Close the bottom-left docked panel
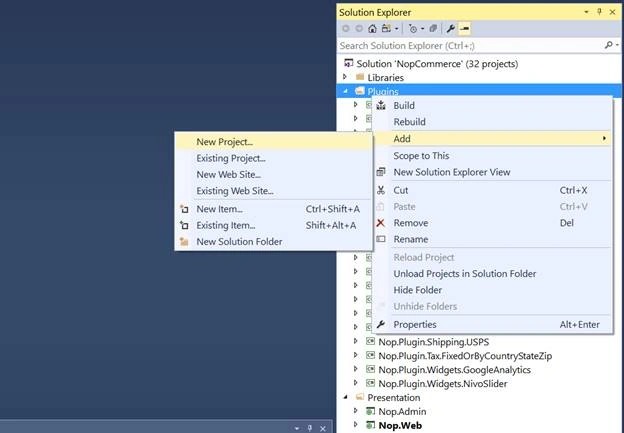This screenshot has width=624, height=433. pos(323,428)
